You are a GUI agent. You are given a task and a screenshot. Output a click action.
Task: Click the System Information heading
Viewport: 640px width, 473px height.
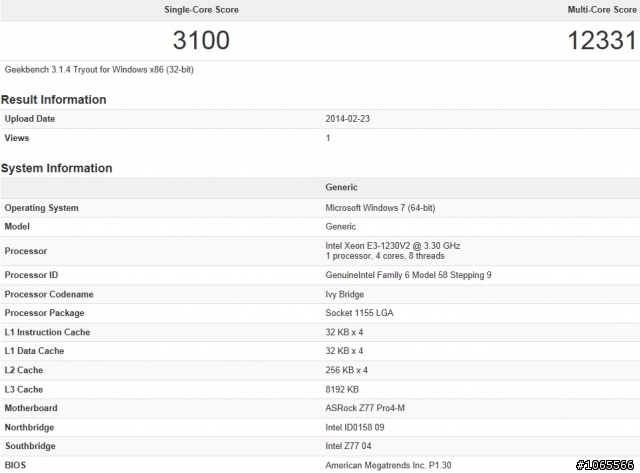56,168
